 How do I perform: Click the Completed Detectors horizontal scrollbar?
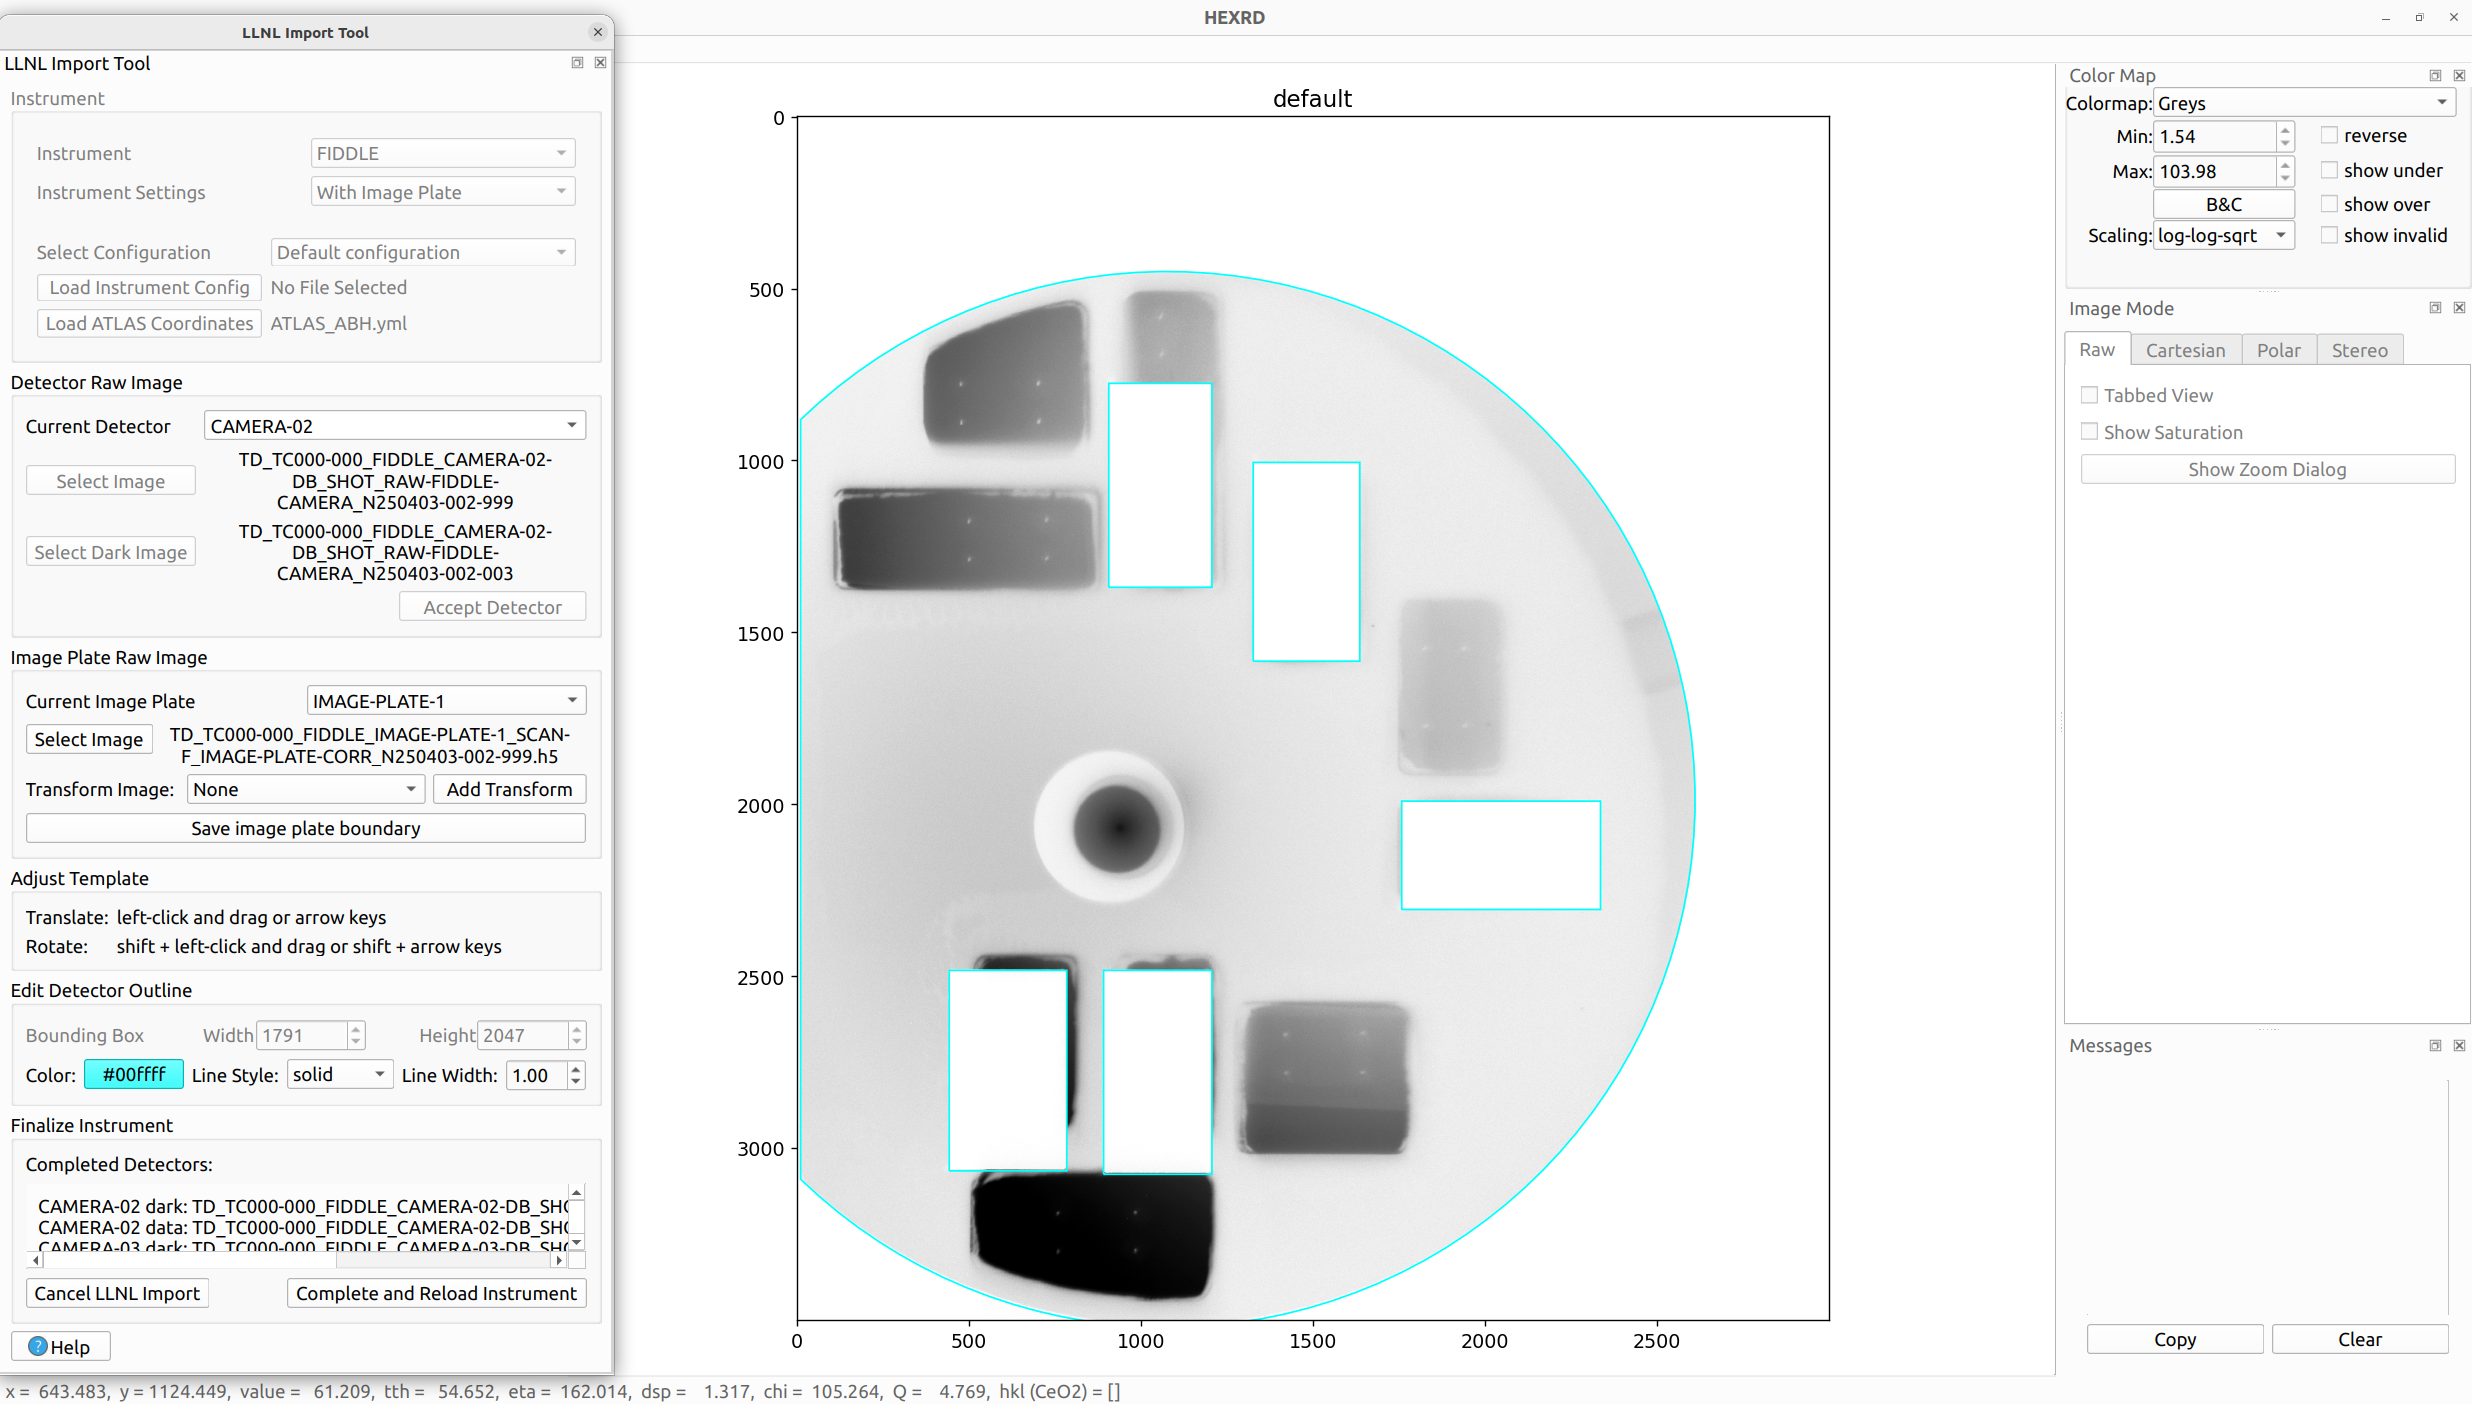click(297, 1260)
